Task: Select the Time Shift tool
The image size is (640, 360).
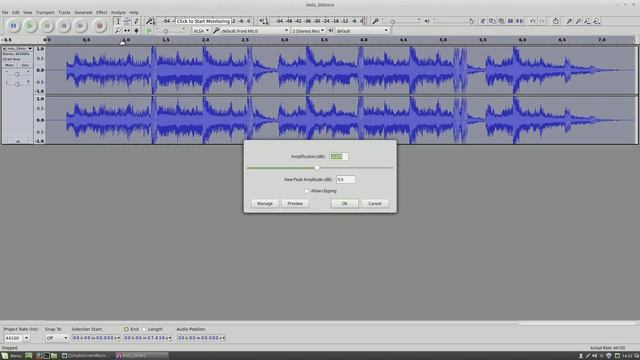Action: pyautogui.click(x=127, y=31)
